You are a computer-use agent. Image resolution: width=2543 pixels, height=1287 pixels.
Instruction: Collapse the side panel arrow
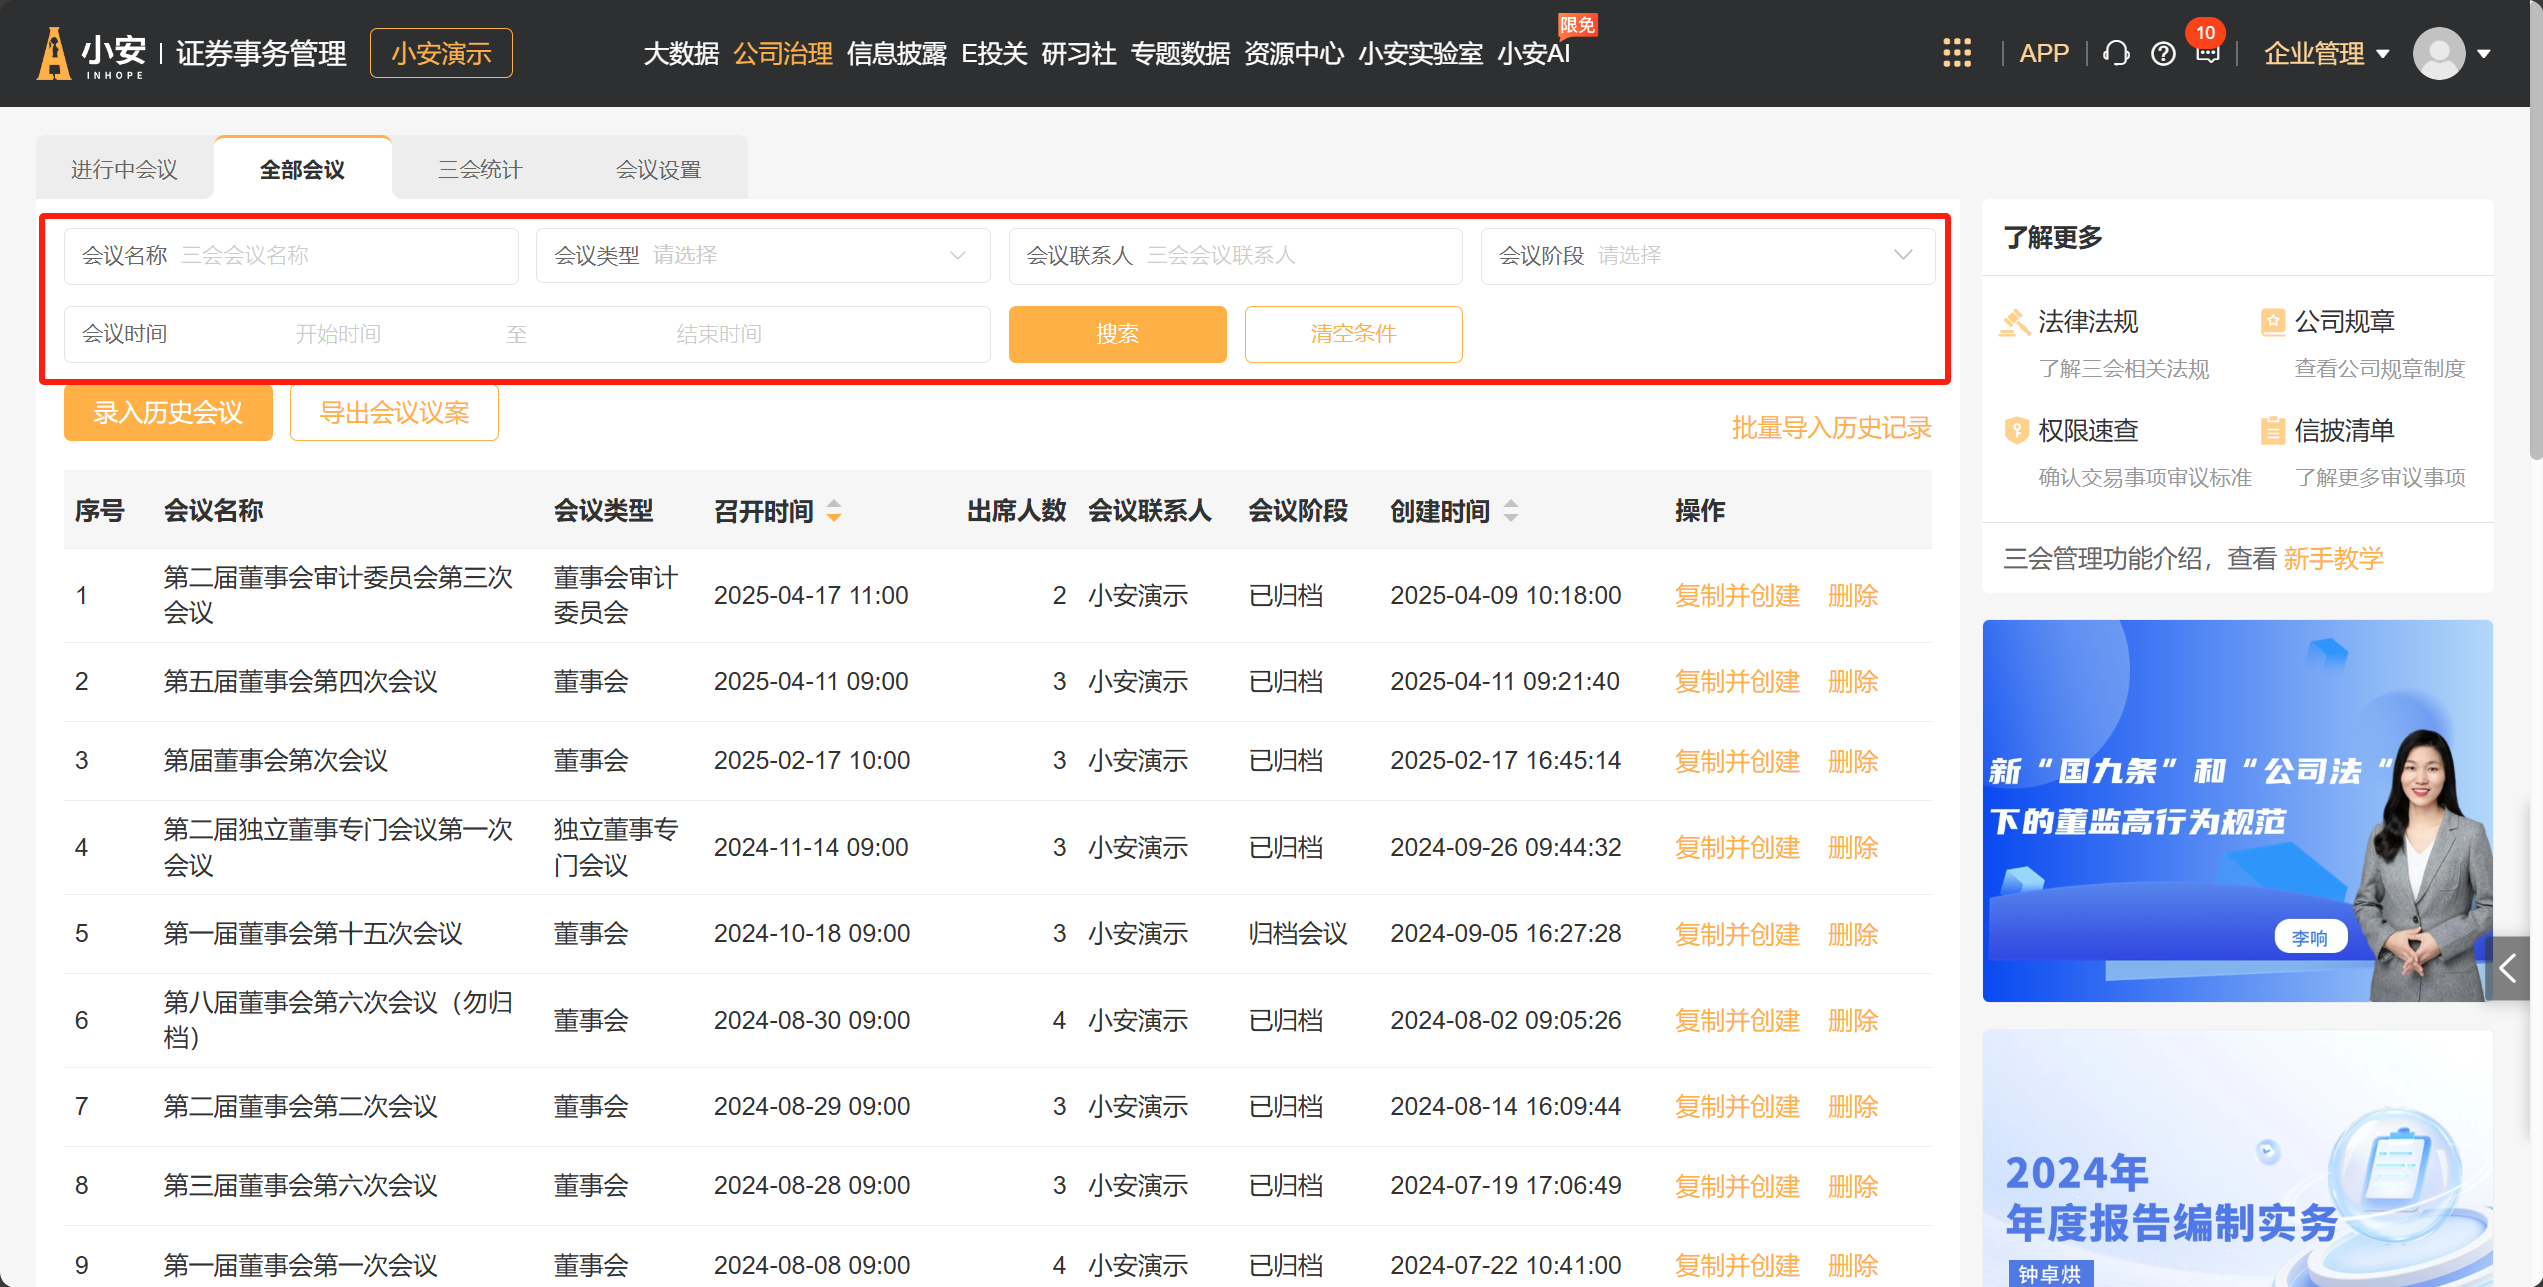pos(2508,968)
